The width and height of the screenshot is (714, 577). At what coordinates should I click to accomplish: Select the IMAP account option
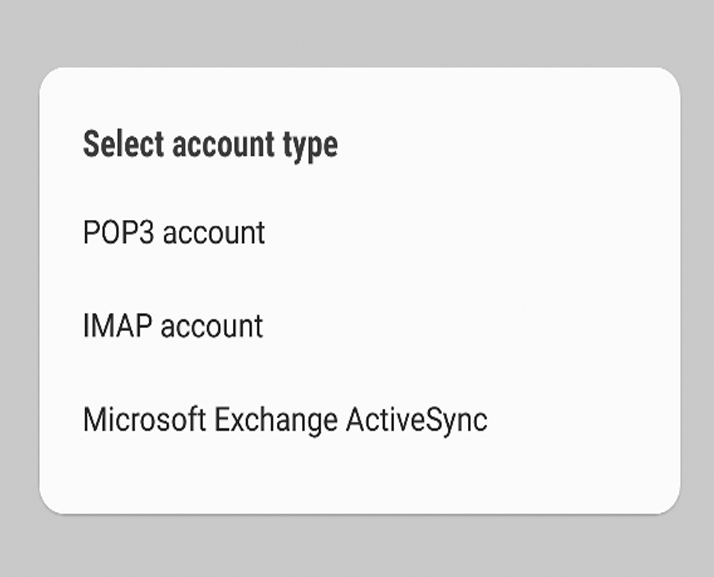click(360, 326)
